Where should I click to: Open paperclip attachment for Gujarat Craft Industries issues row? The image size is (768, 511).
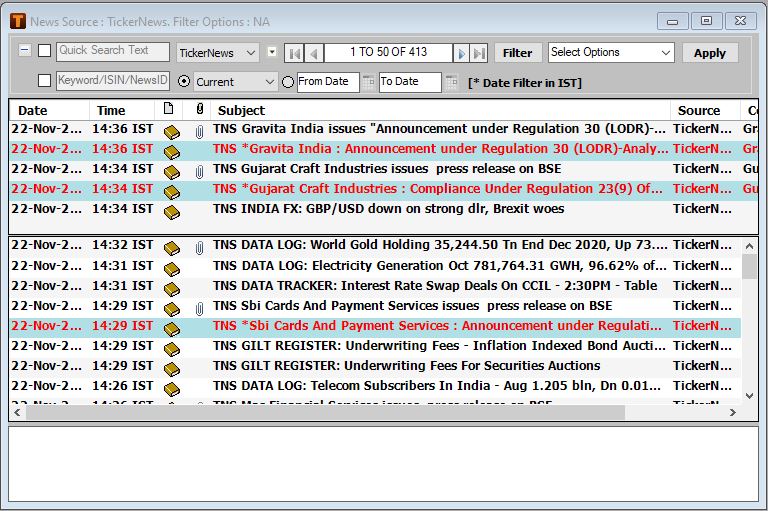coord(199,172)
